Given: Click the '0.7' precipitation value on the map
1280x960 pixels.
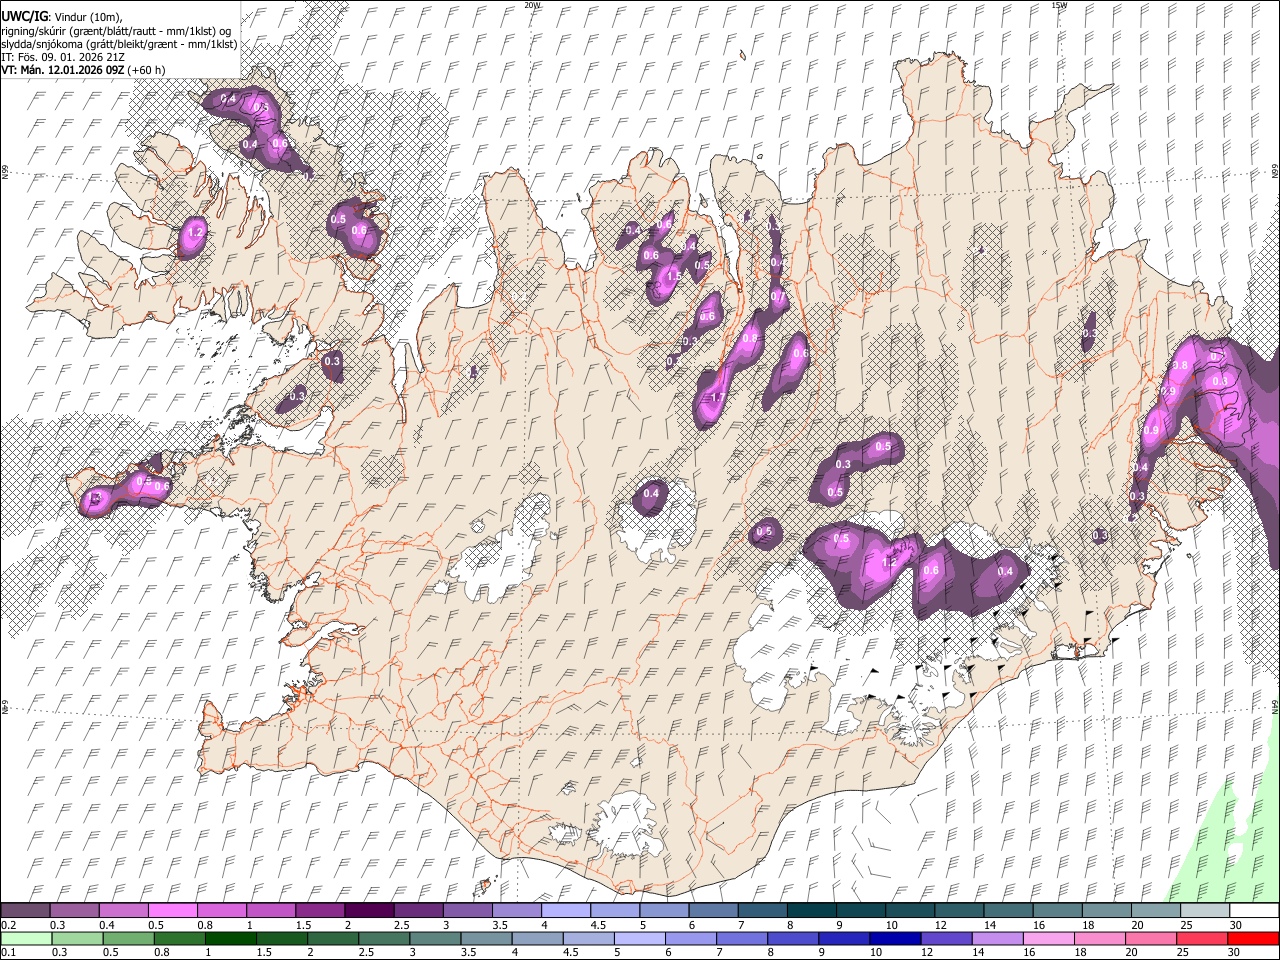Looking at the screenshot, I should click(x=777, y=296).
